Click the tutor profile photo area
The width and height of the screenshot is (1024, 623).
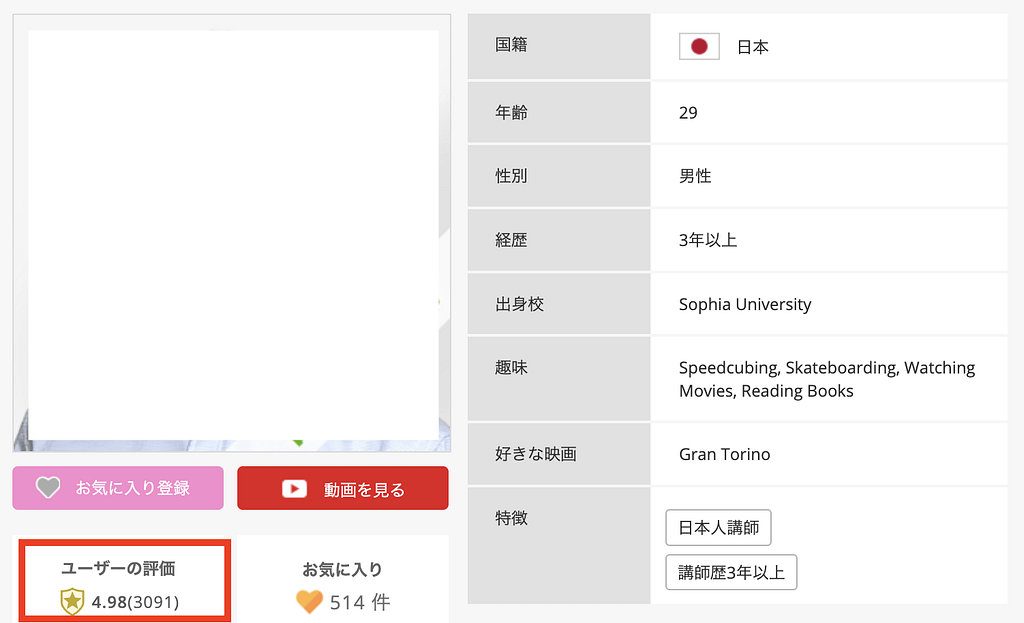[230, 230]
